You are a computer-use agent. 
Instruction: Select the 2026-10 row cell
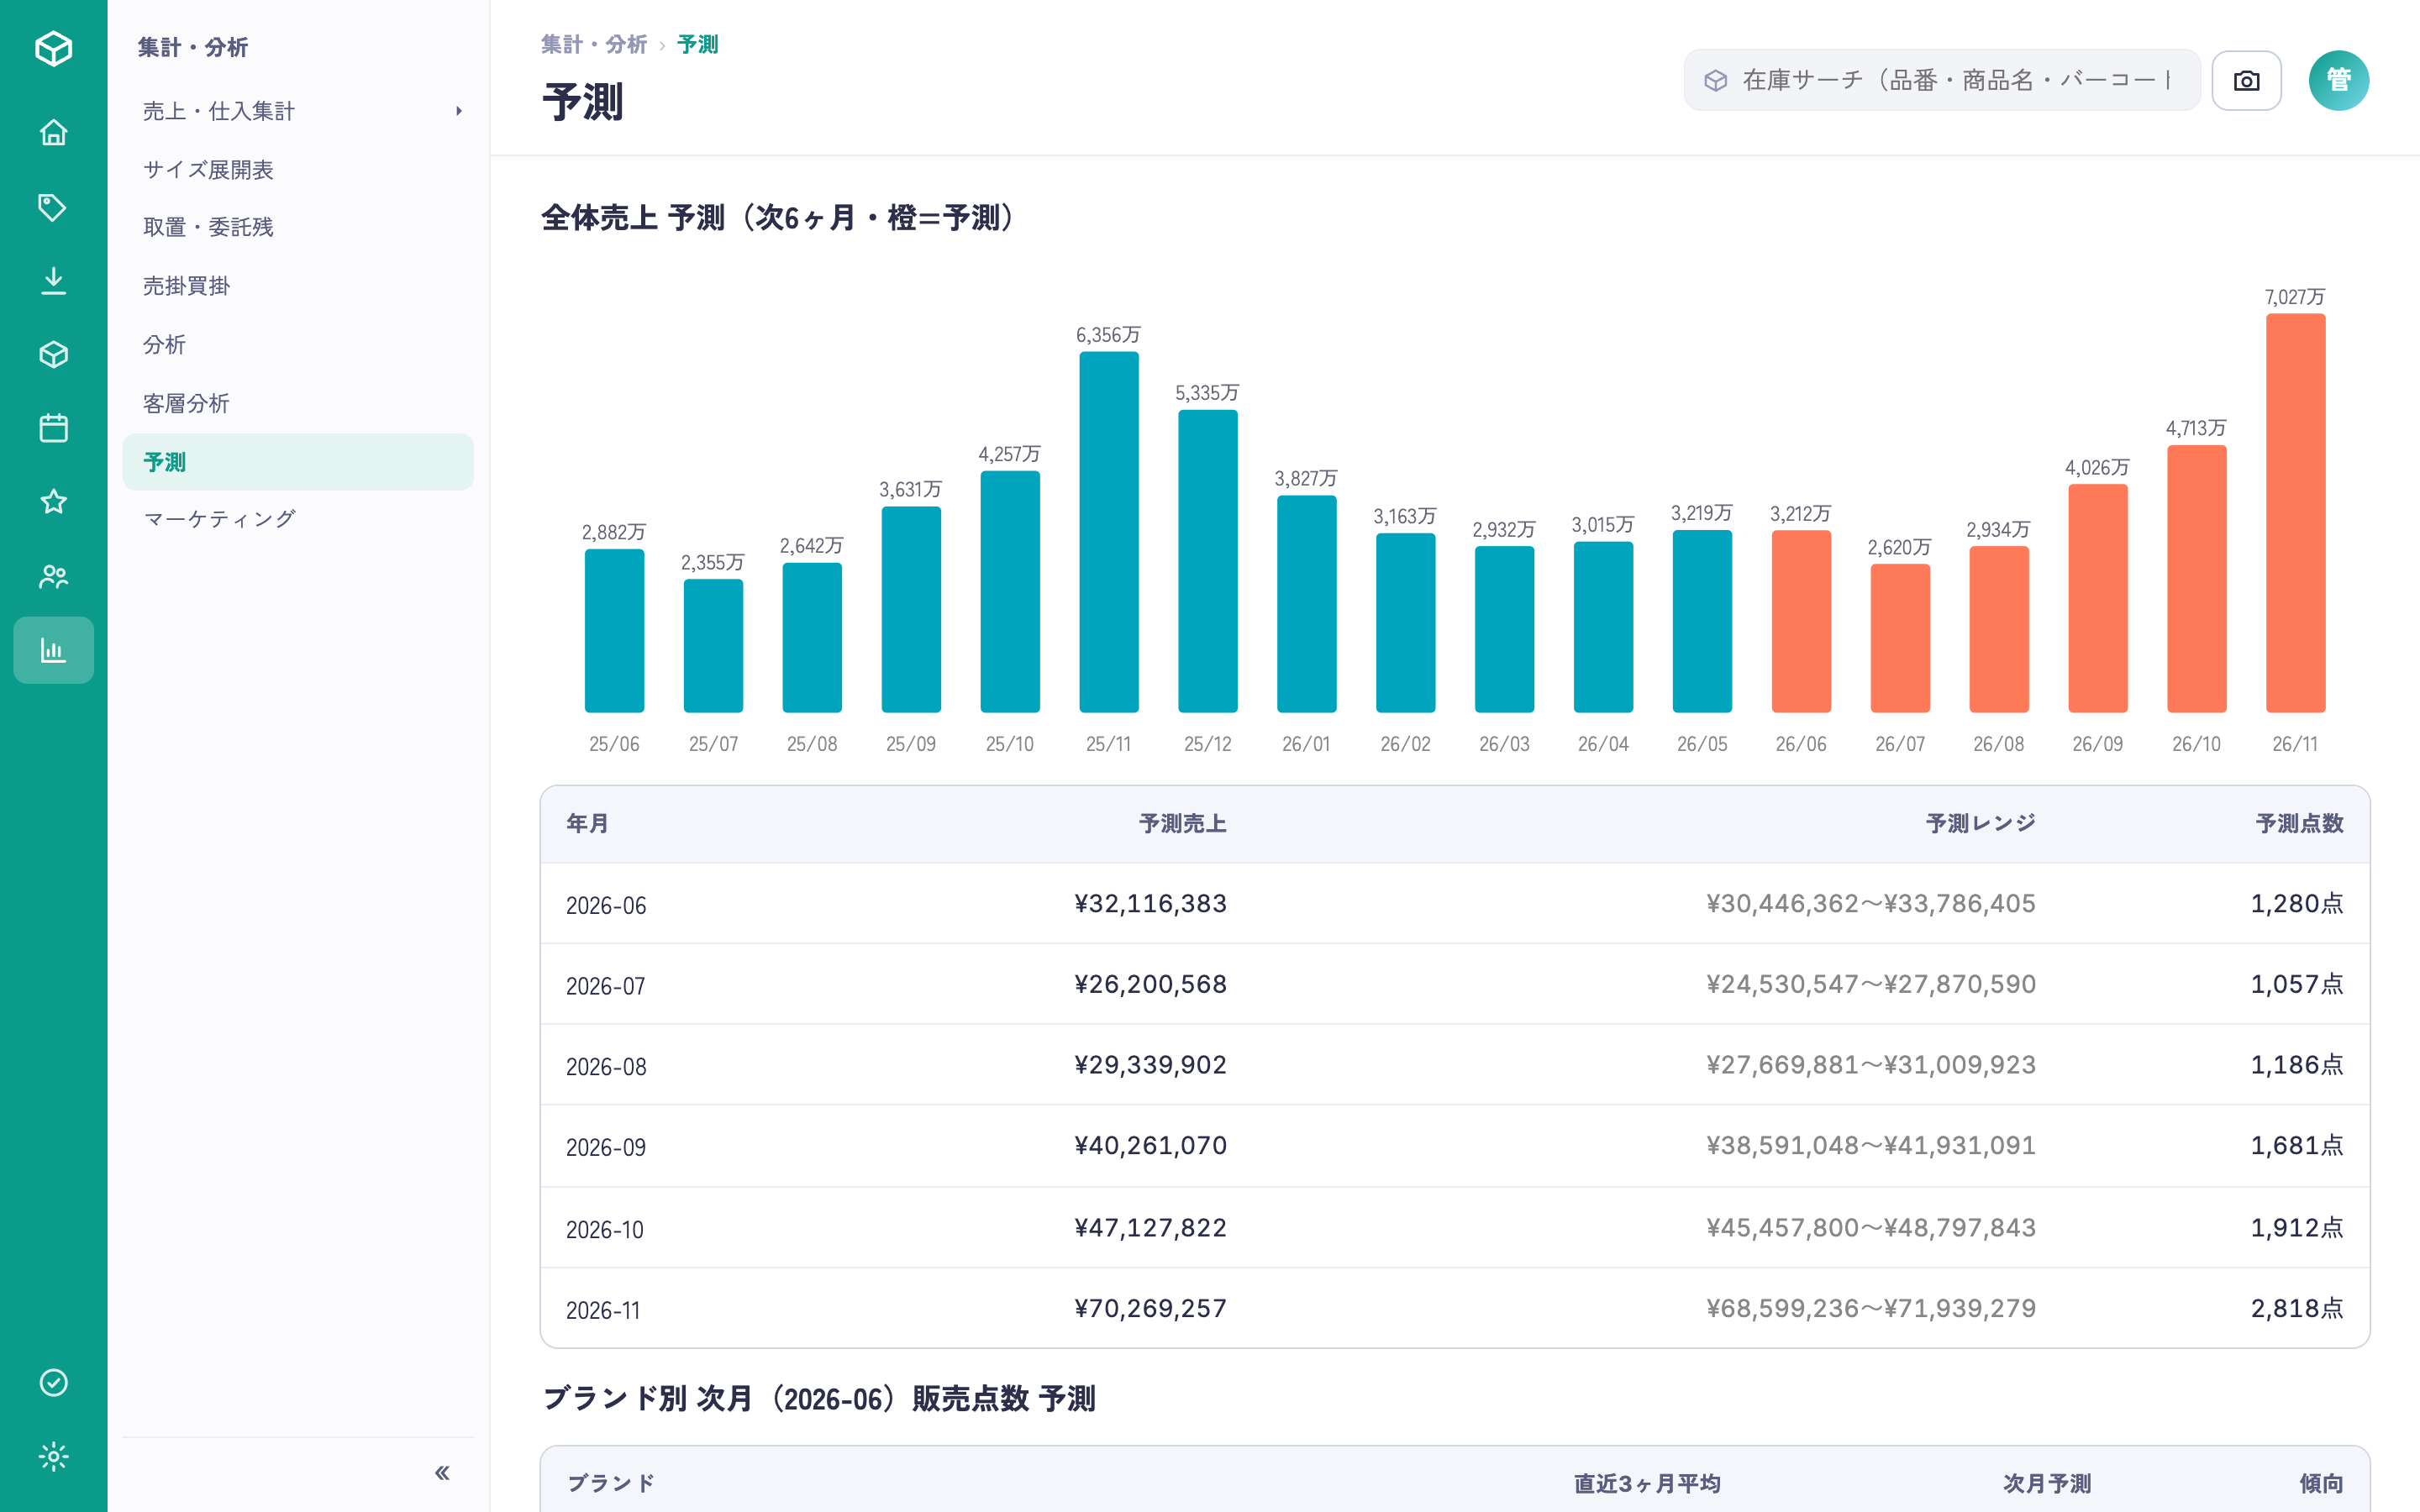605,1230
